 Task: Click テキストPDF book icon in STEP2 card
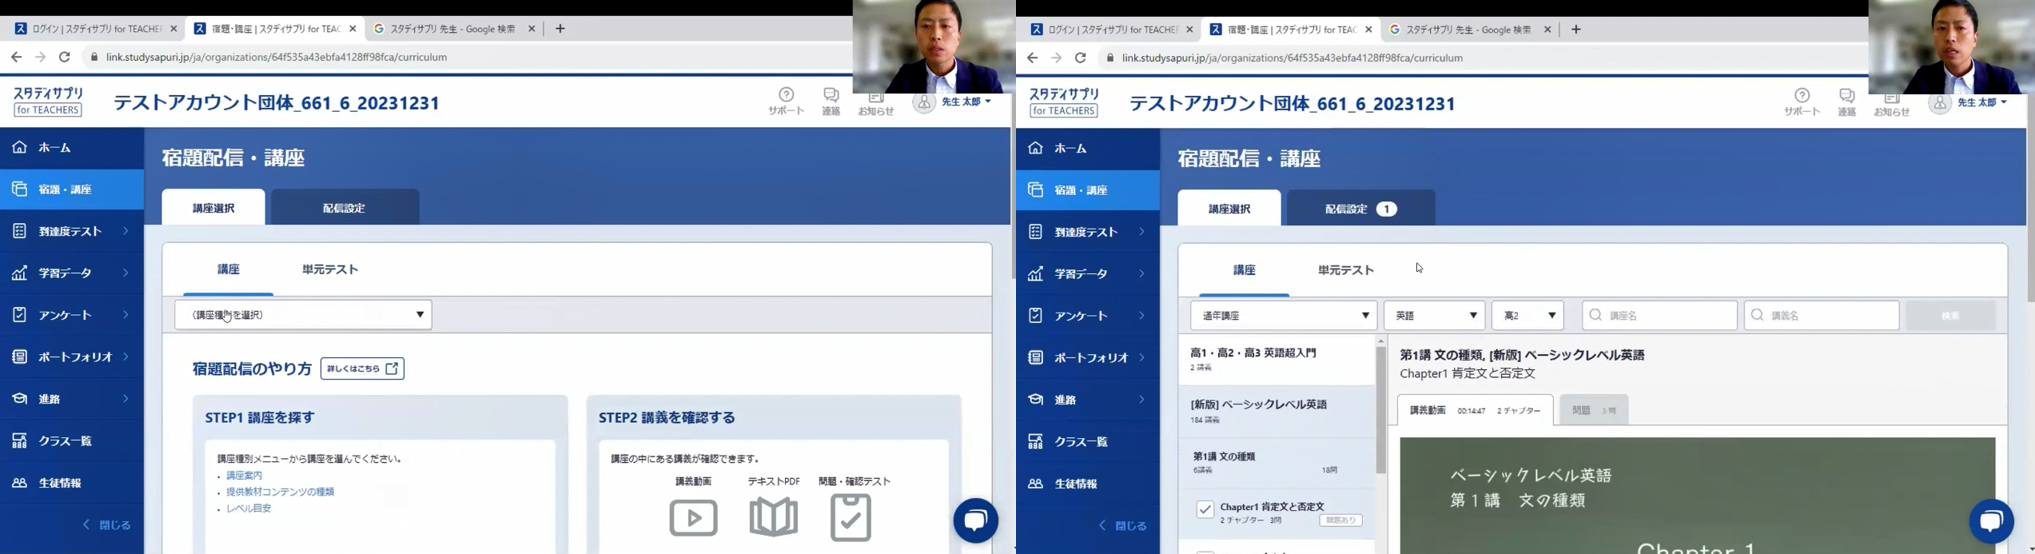(773, 517)
